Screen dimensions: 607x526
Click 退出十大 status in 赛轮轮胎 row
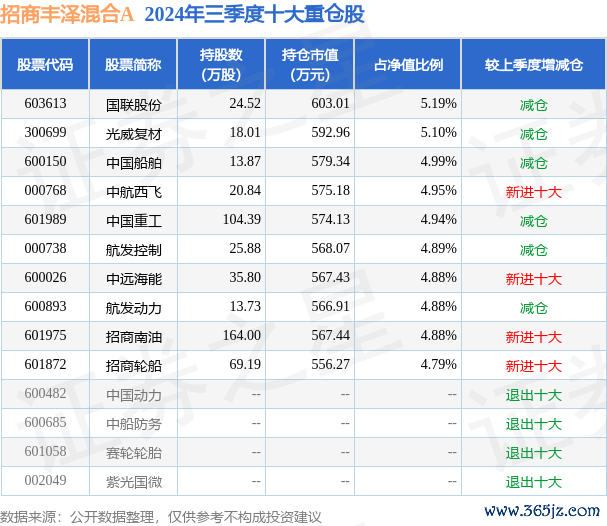pyautogui.click(x=533, y=453)
